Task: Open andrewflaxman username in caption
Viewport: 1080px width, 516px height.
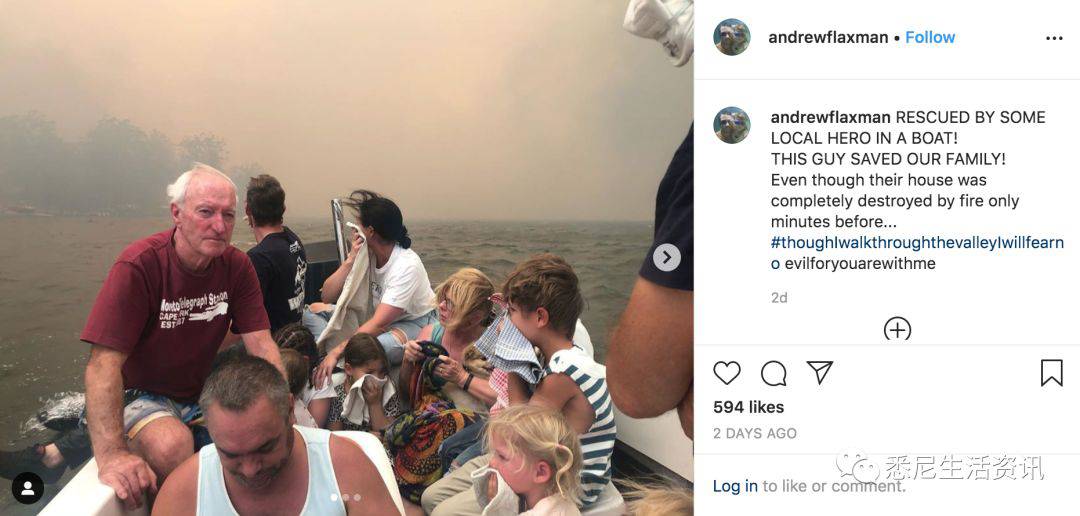Action: (831, 118)
